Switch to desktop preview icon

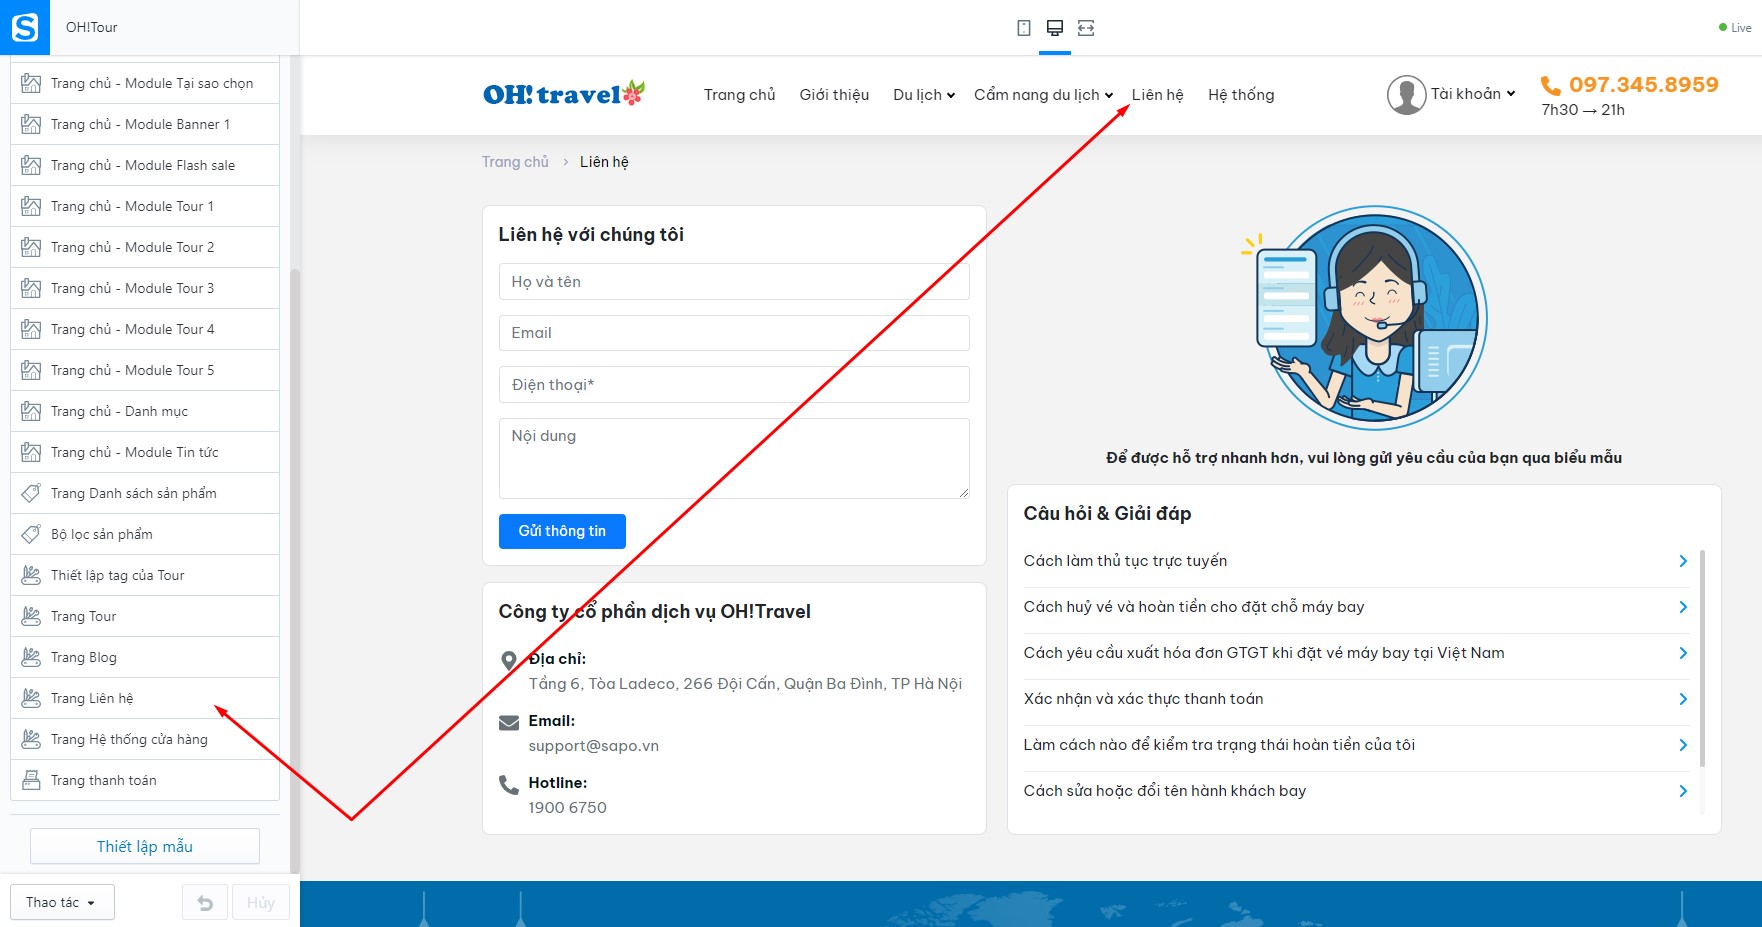click(x=1054, y=28)
